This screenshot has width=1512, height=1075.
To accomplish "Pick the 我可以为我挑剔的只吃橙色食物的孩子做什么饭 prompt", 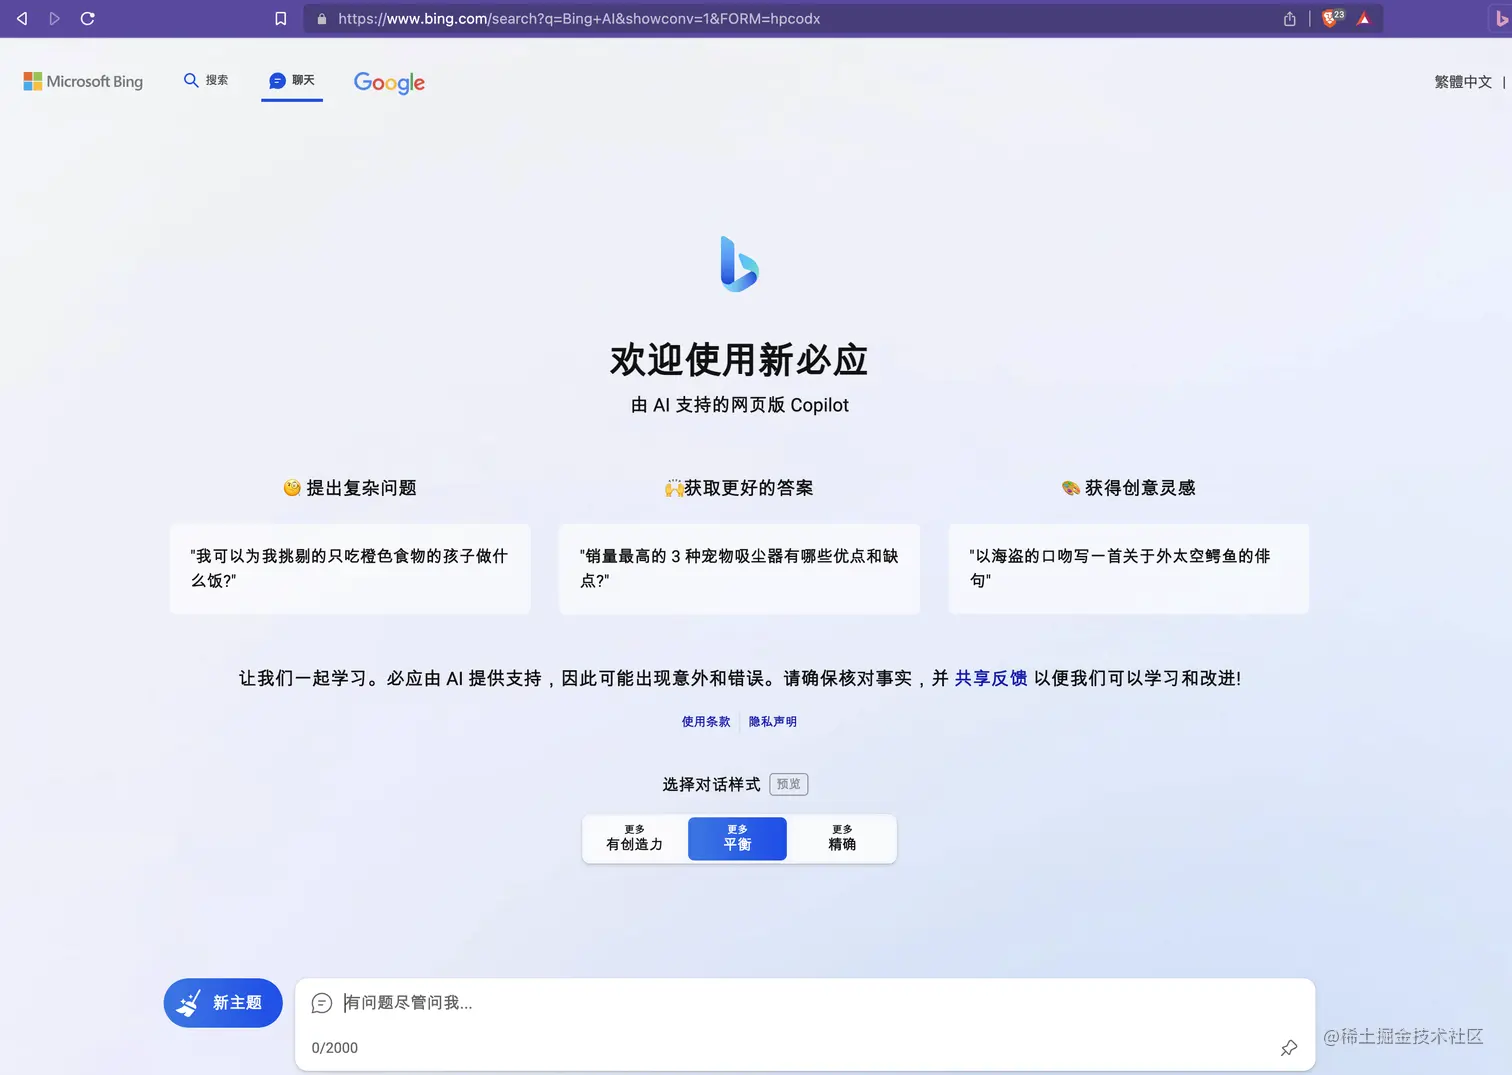I will tap(350, 568).
